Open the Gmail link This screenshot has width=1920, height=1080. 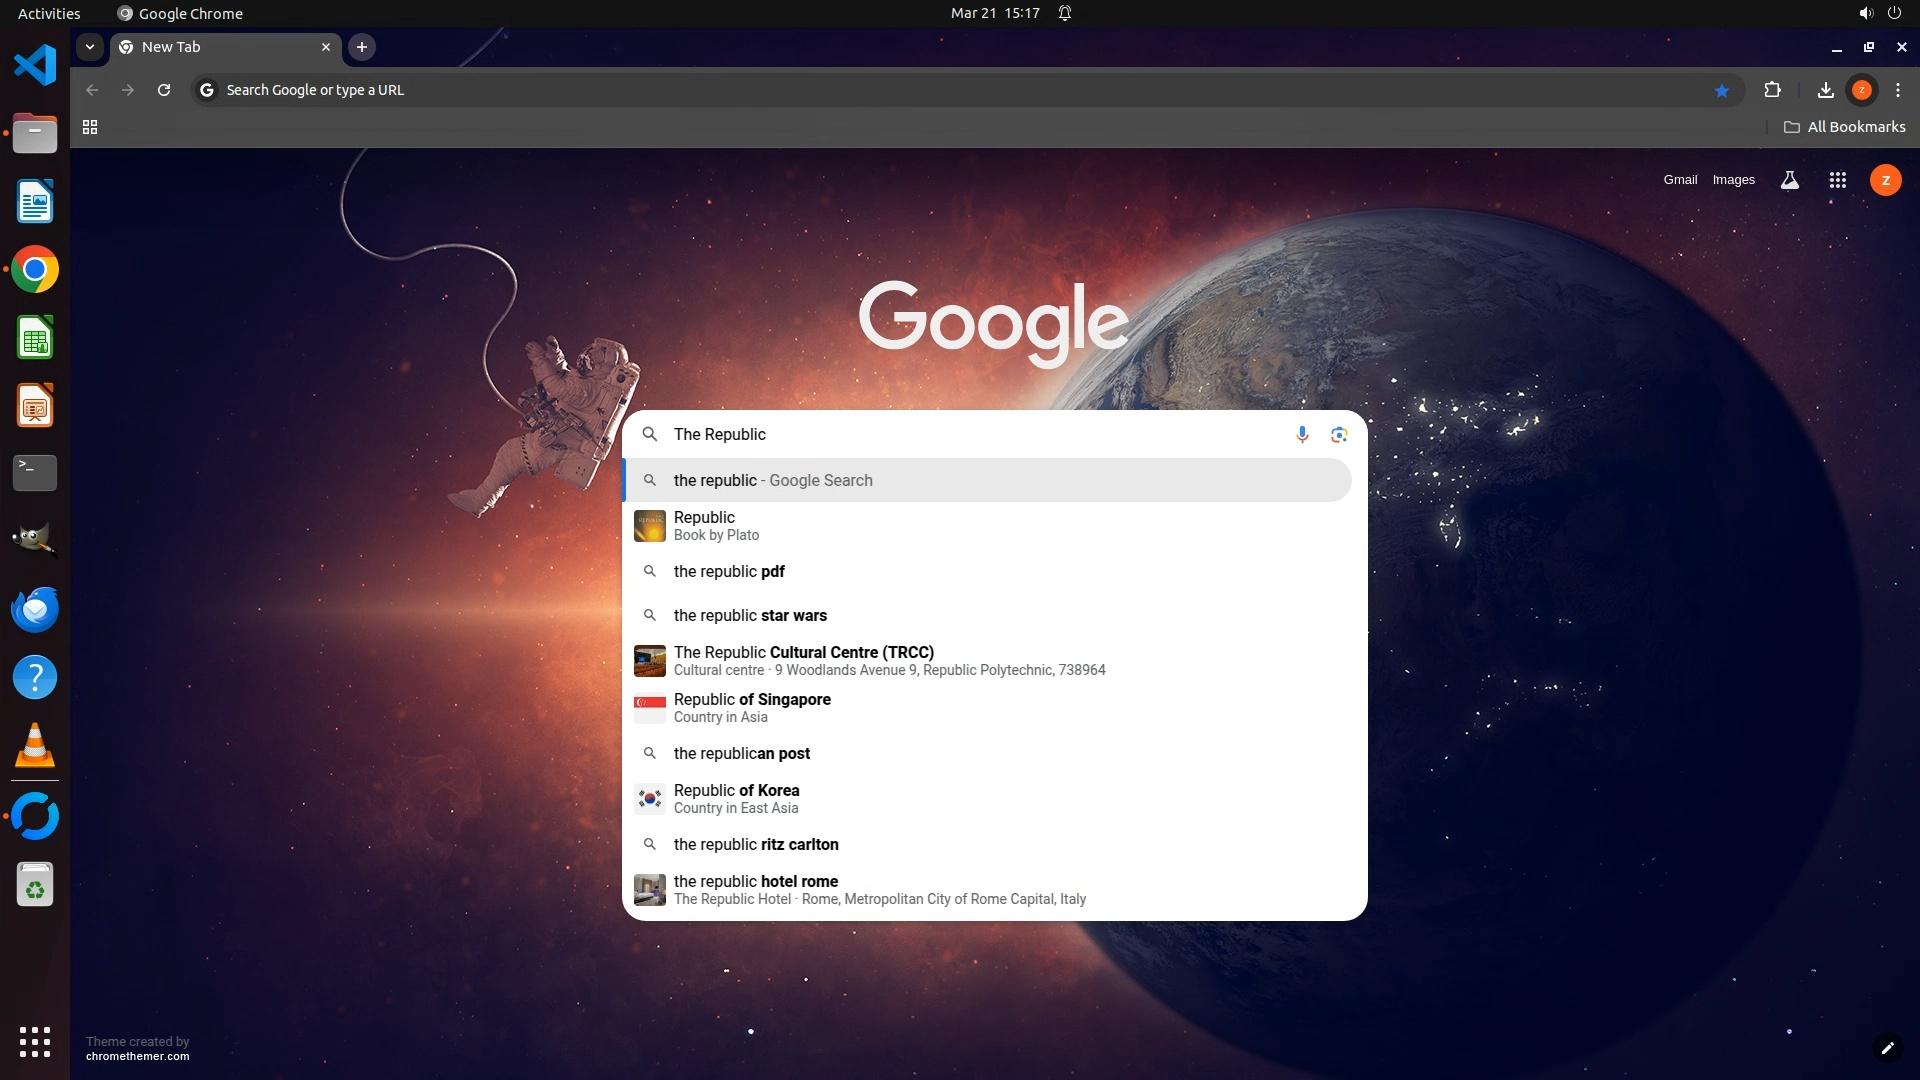click(1680, 180)
